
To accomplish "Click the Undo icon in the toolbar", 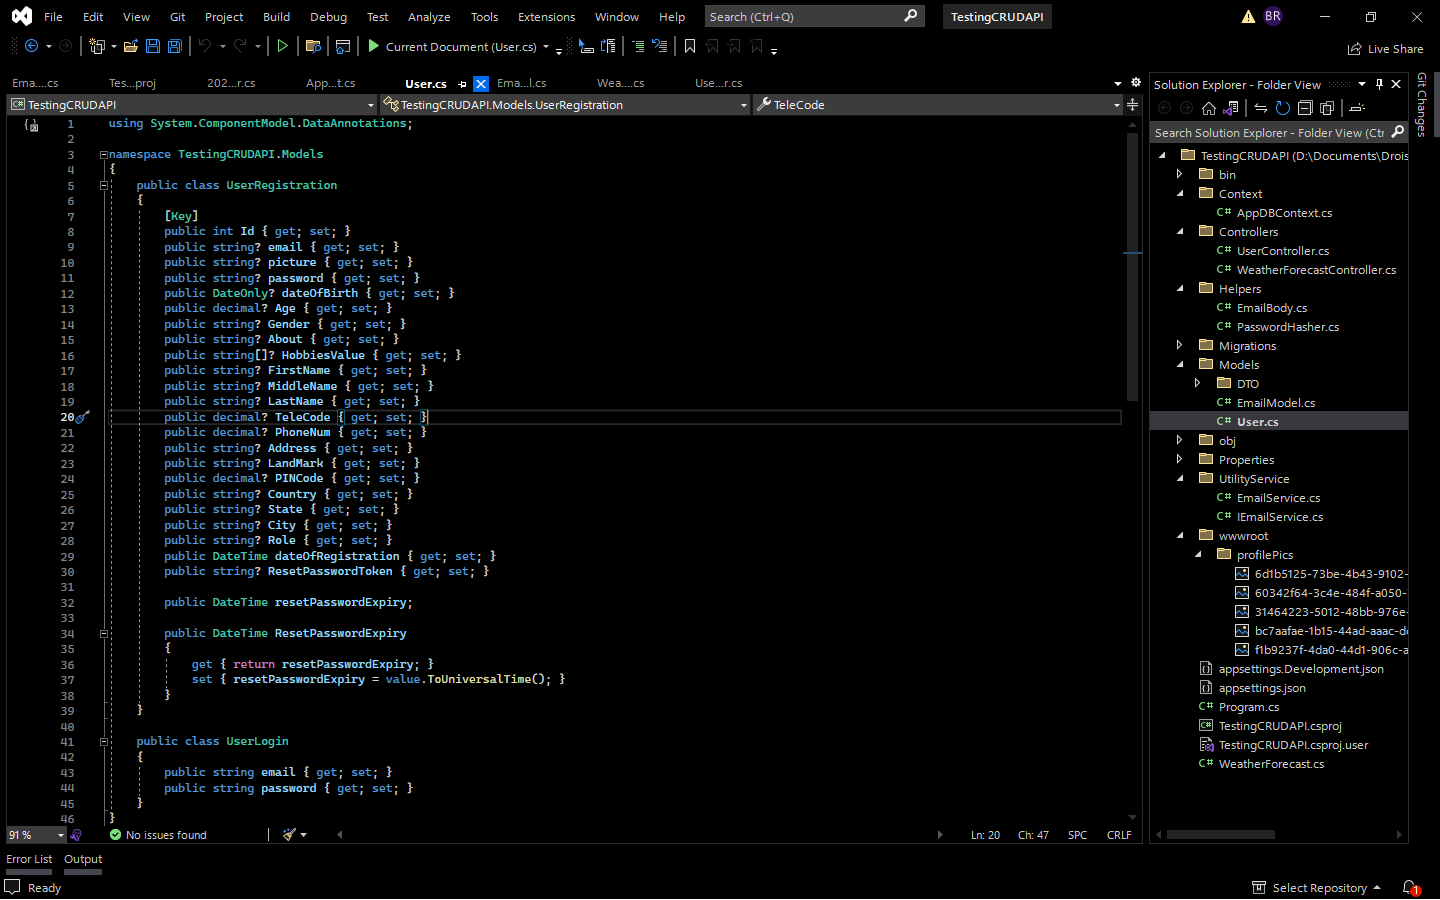I will [x=208, y=46].
